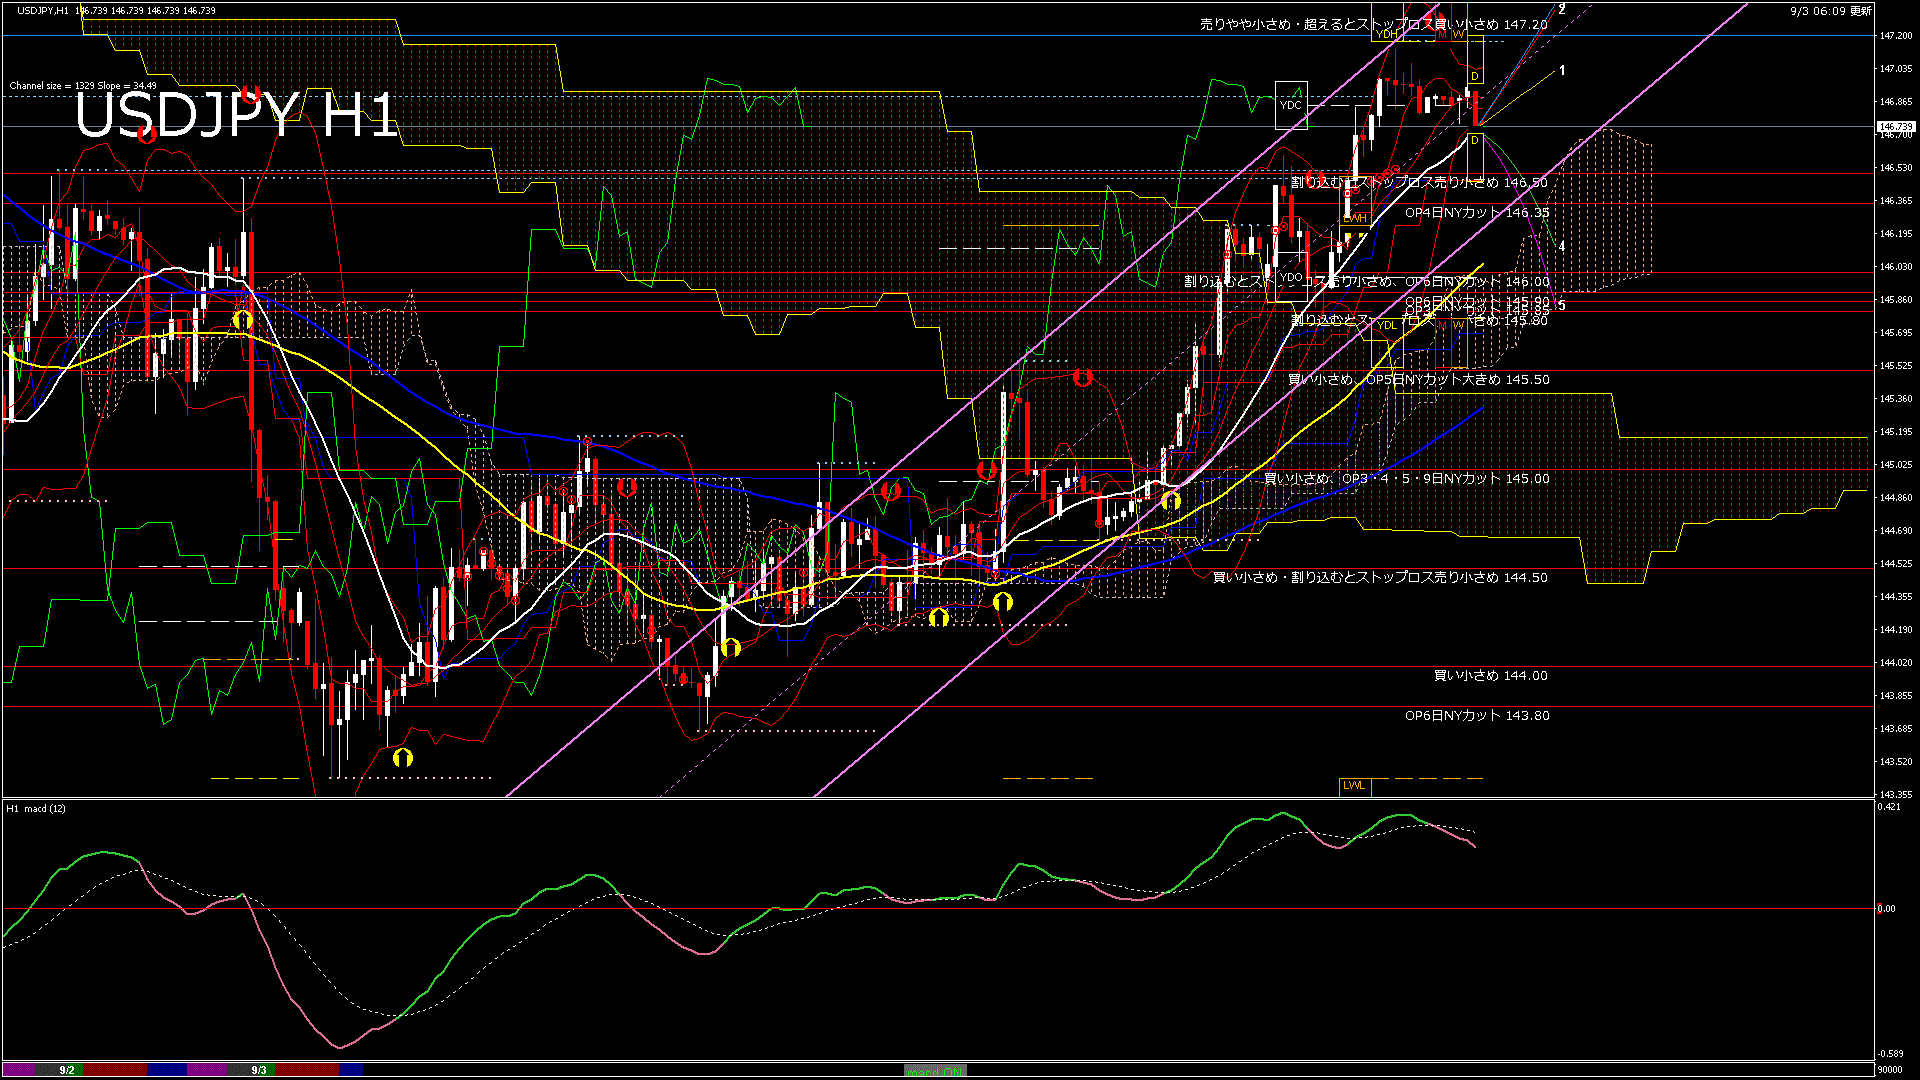Click the yellow YDL label
Image resolution: width=1920 pixels, height=1080 pixels.
(x=1386, y=325)
